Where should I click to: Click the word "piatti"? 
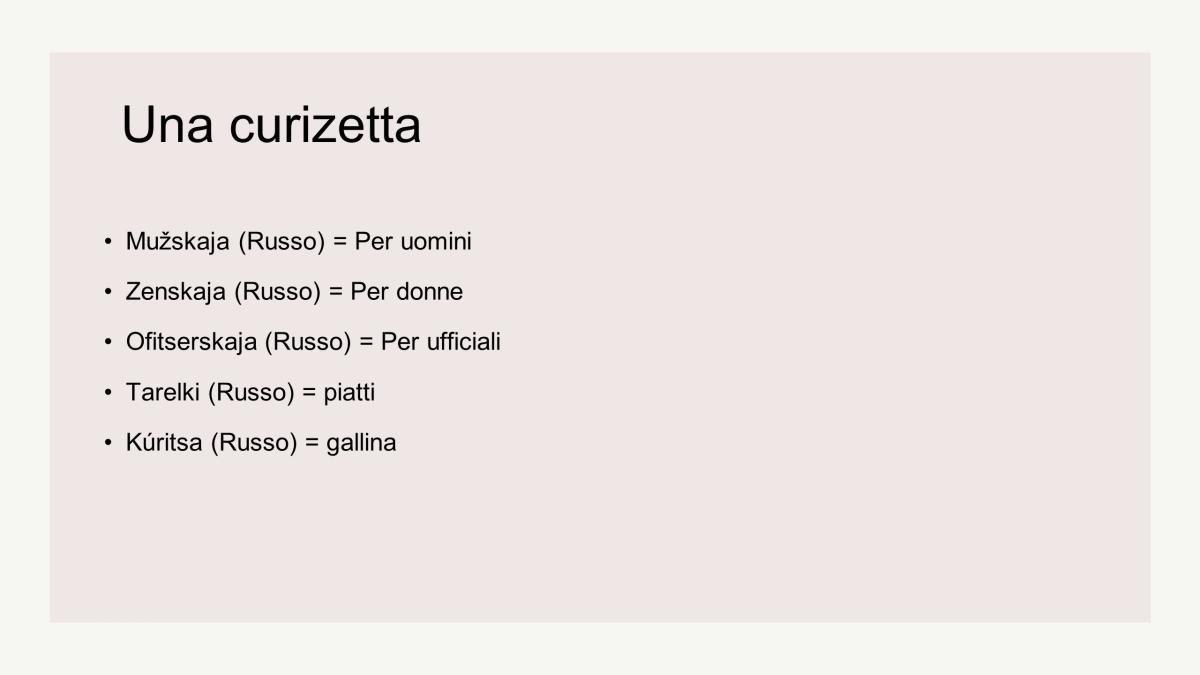coord(349,392)
